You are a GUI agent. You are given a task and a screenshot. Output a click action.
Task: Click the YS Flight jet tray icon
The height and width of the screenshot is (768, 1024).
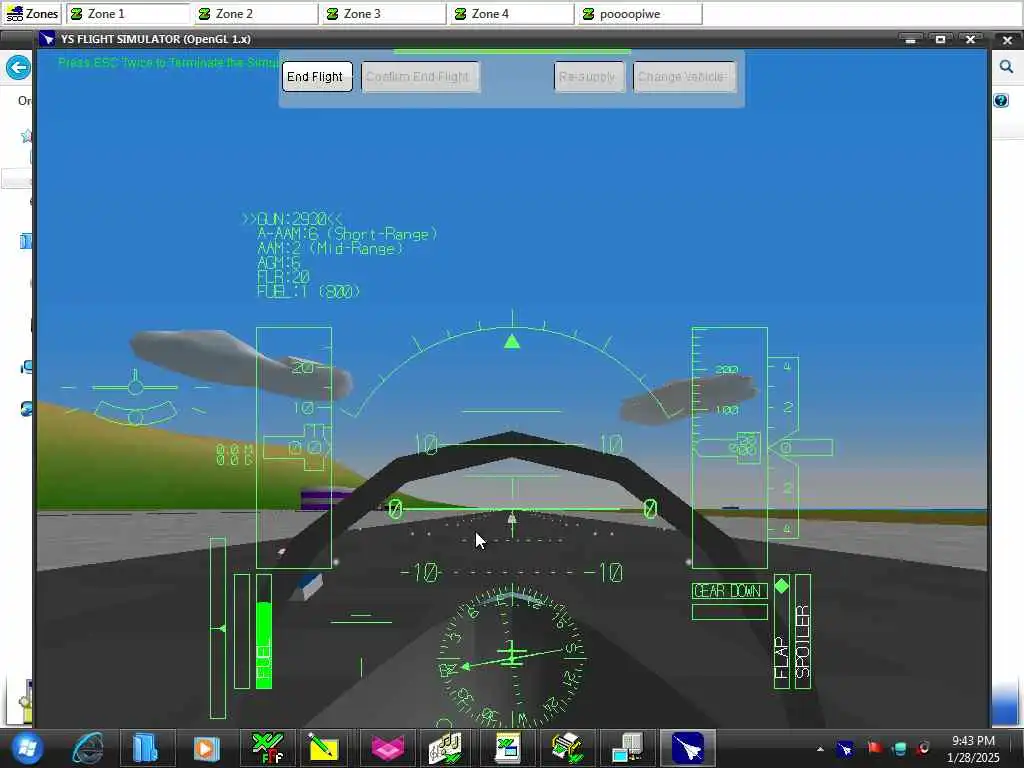coord(846,748)
